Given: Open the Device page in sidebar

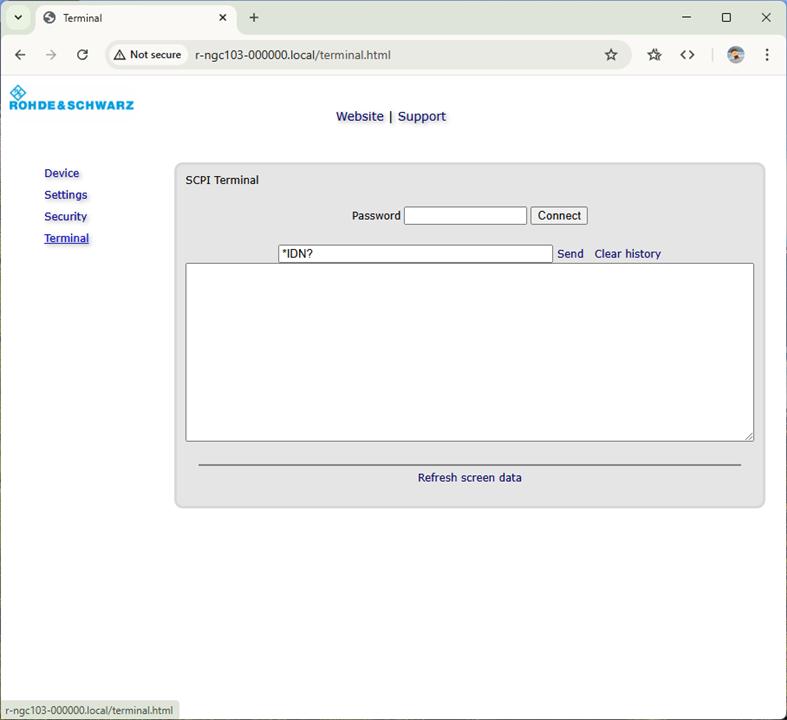Looking at the screenshot, I should click(62, 173).
